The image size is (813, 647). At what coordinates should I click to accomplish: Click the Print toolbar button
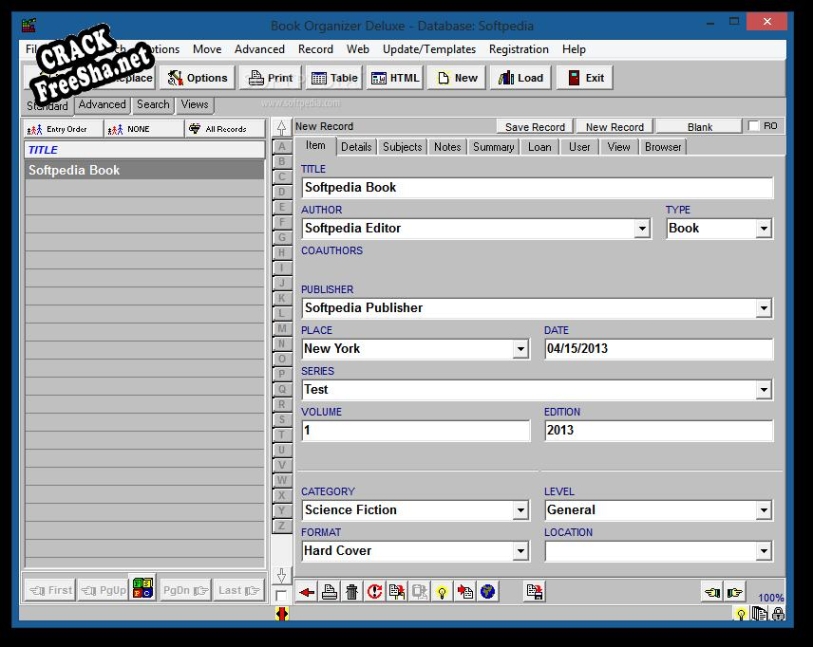(x=270, y=78)
